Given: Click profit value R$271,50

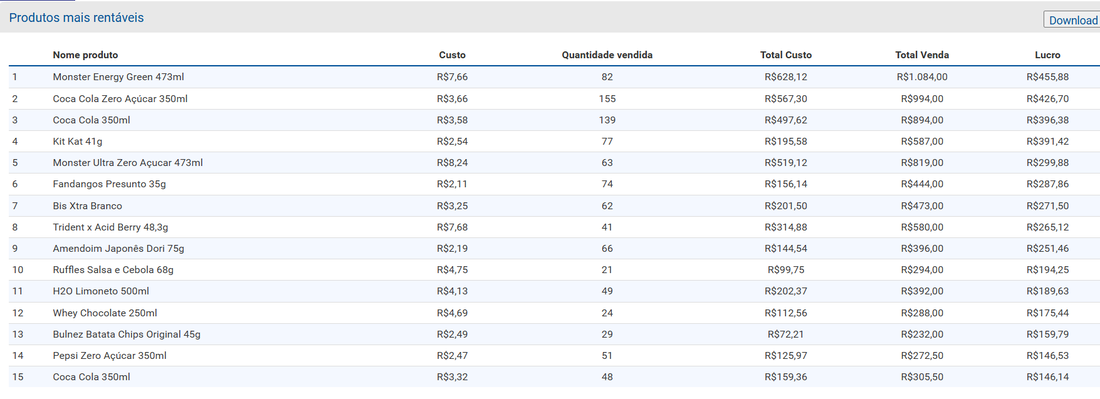Looking at the screenshot, I should 1047,206.
